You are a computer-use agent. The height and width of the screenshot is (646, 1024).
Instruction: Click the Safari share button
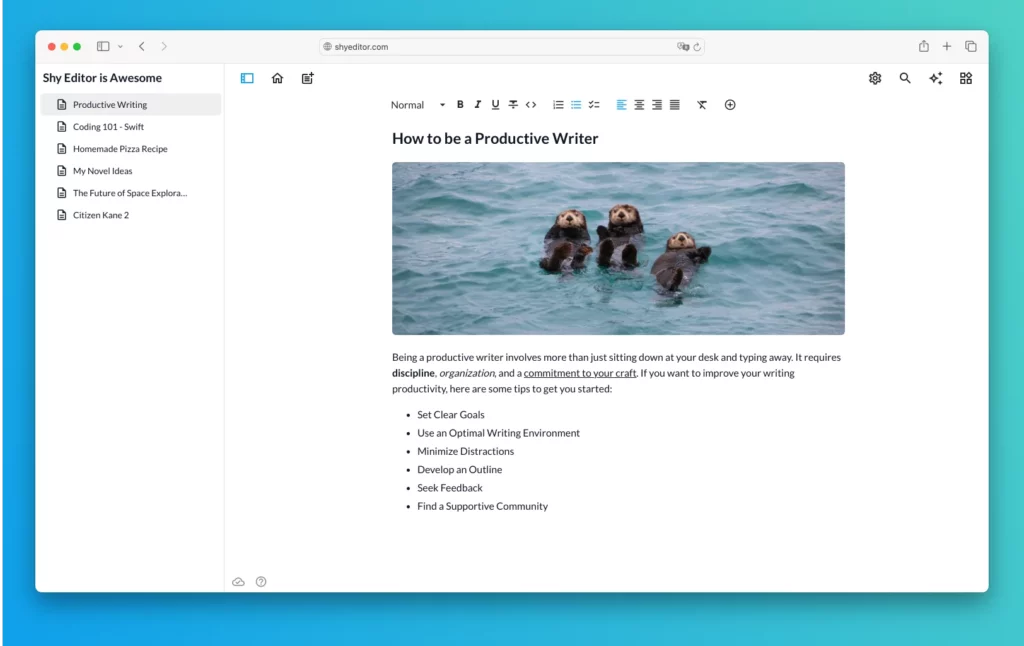click(x=923, y=46)
